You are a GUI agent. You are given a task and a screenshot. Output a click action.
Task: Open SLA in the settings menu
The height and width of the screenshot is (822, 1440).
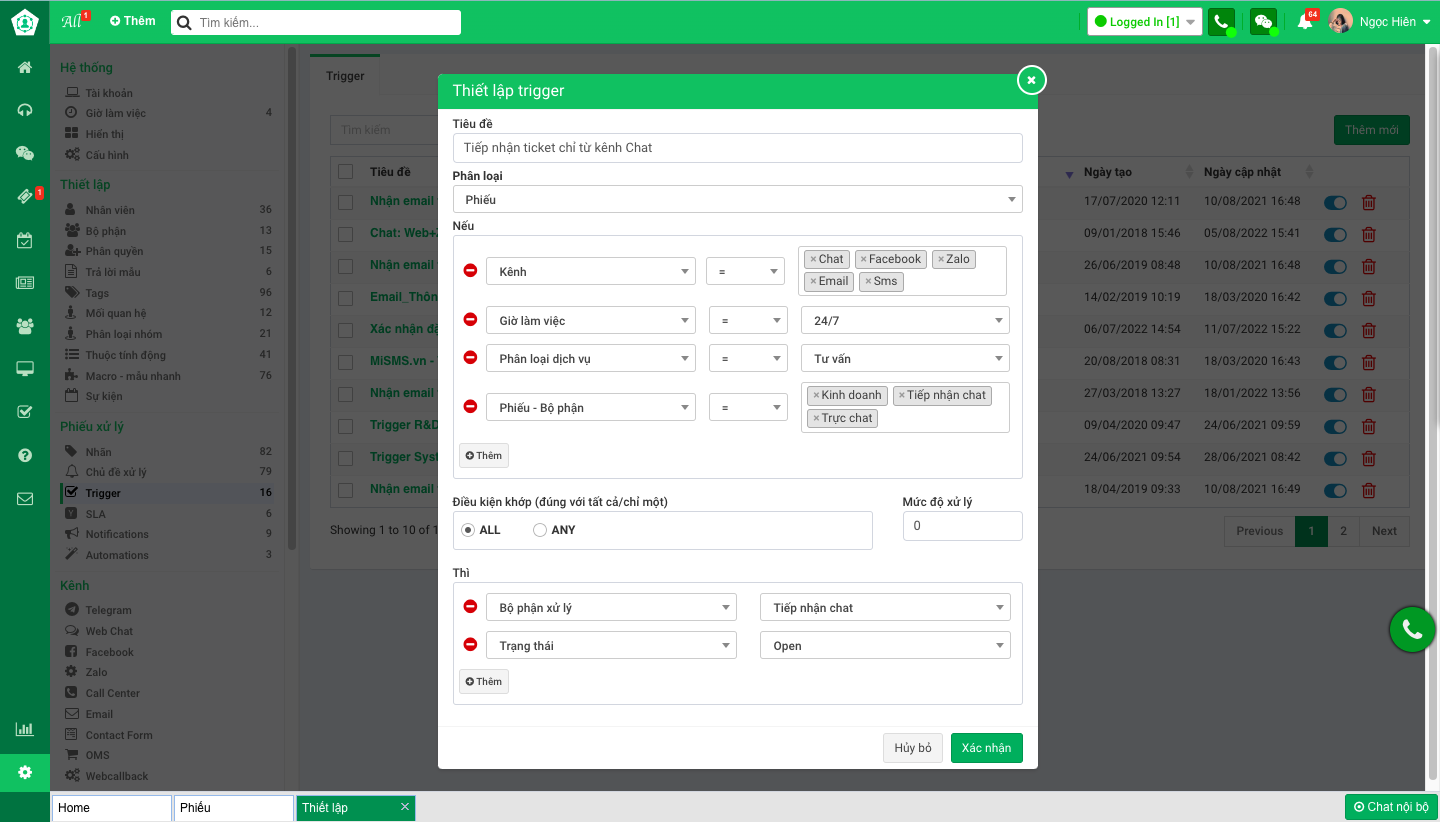96,514
